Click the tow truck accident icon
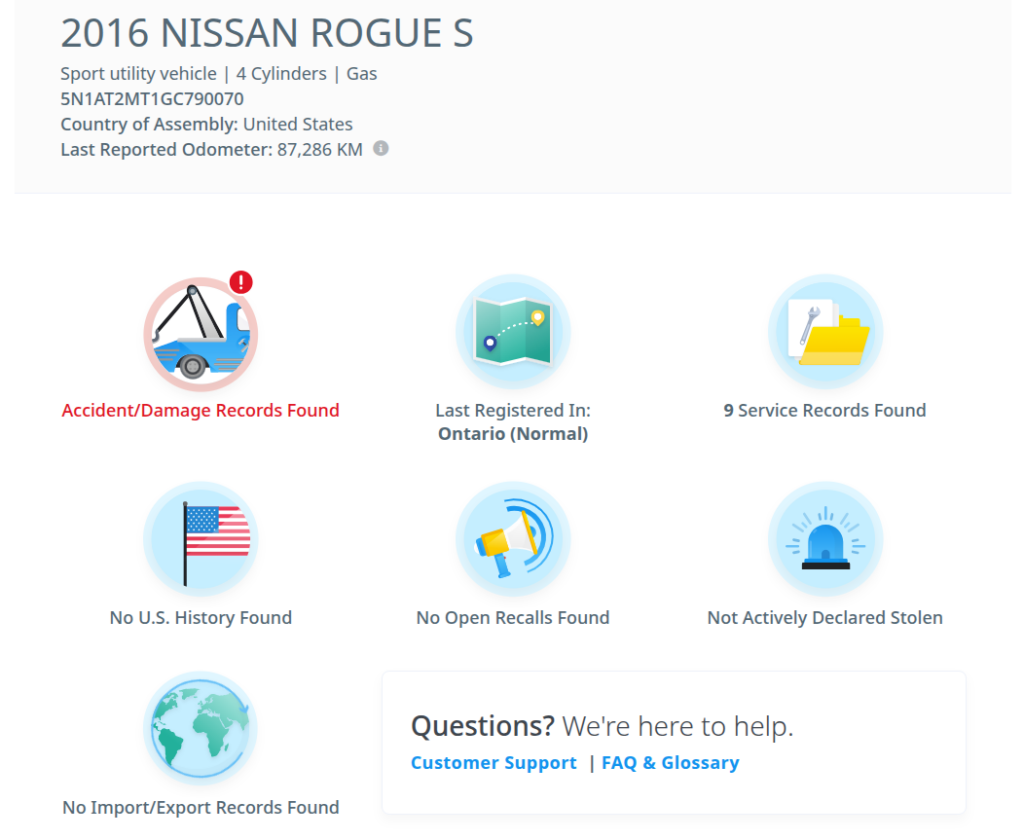The image size is (1024, 839). tap(200, 334)
